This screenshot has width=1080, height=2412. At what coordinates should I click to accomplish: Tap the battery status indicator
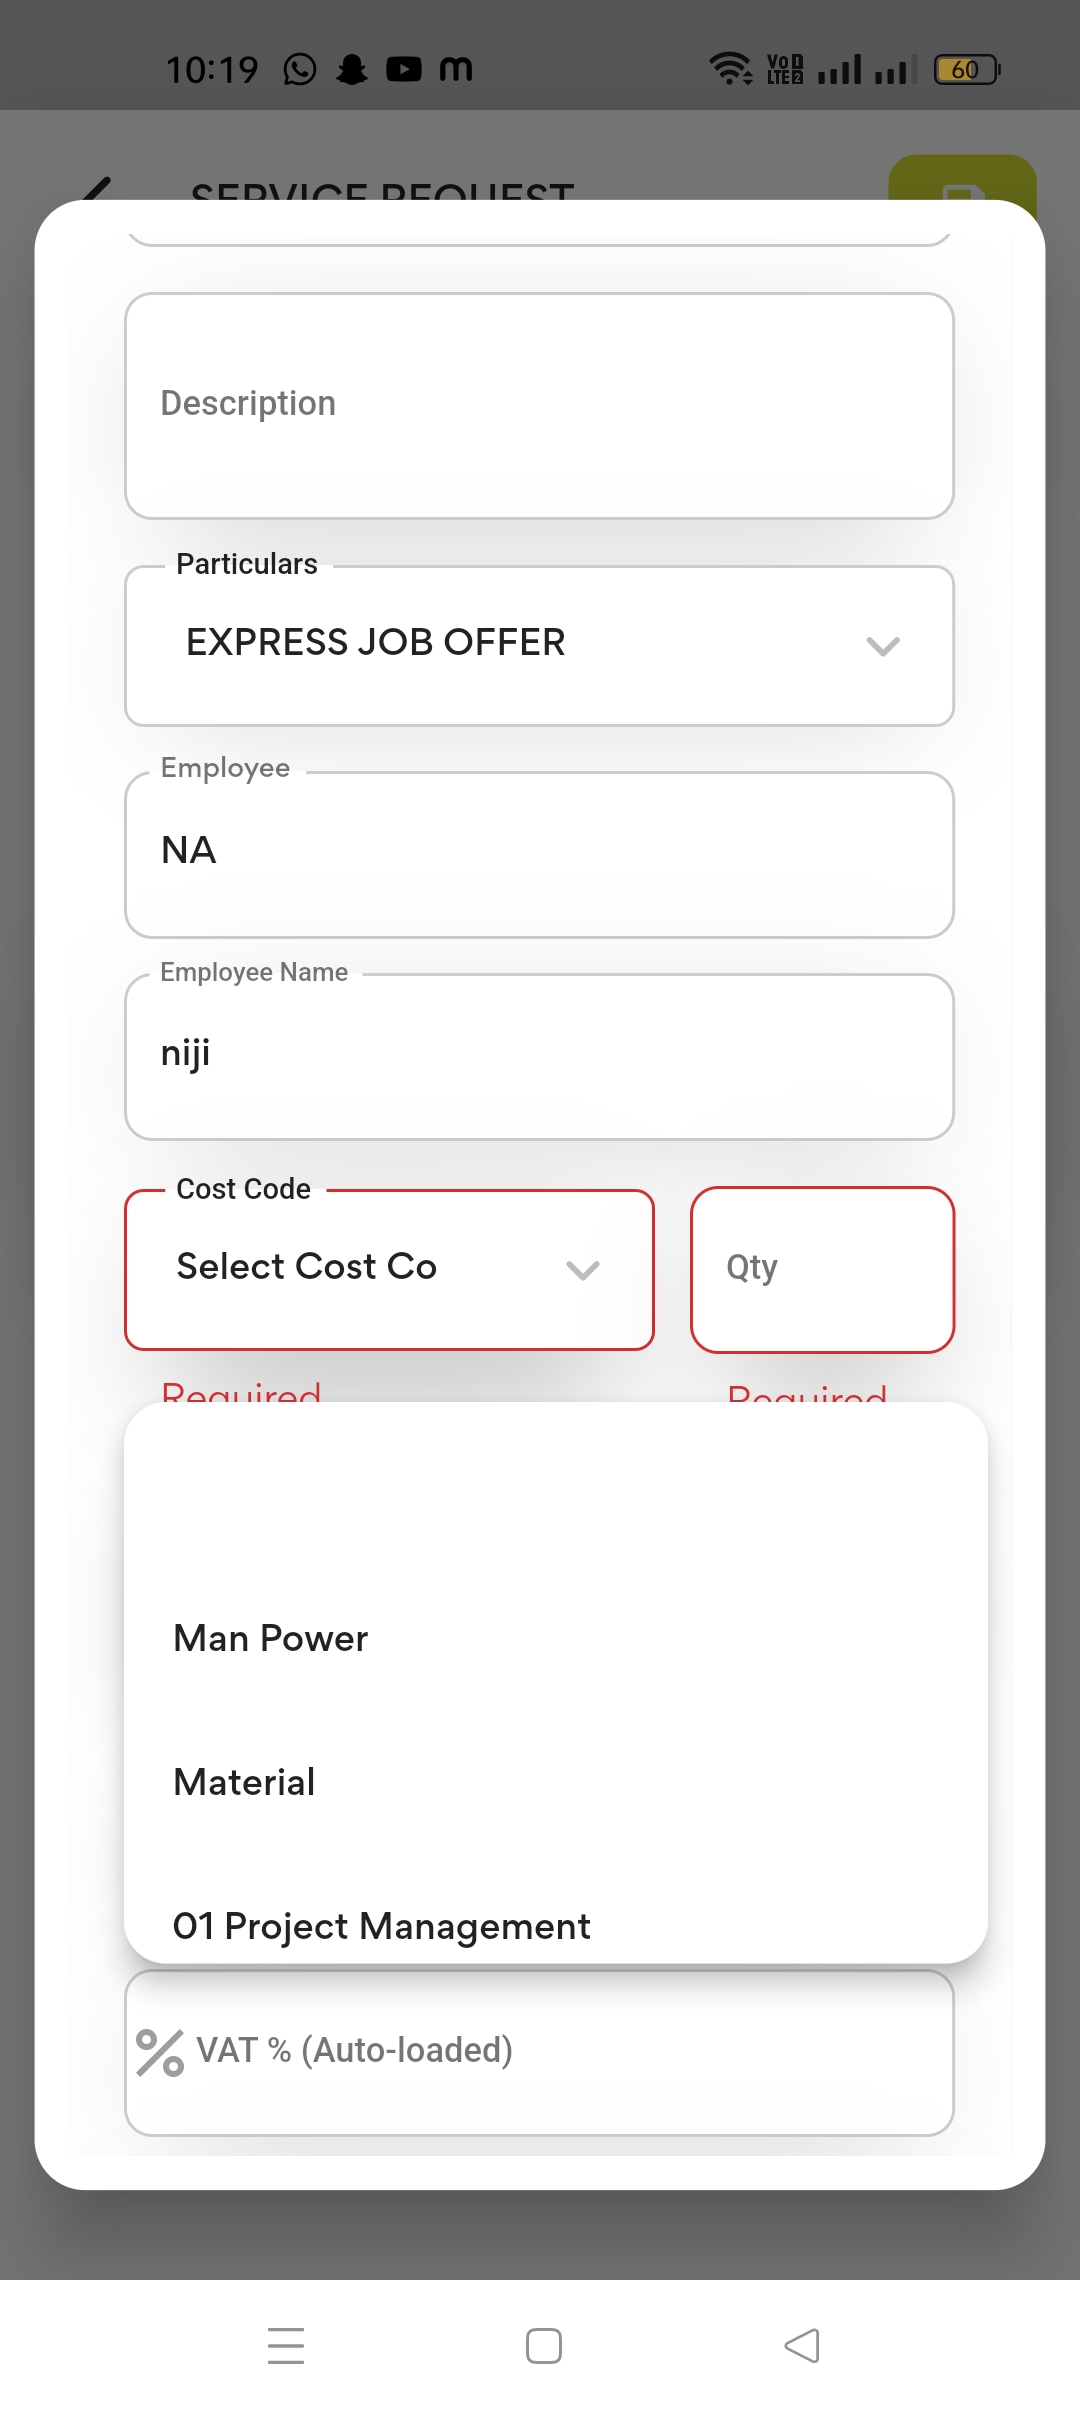[x=966, y=69]
